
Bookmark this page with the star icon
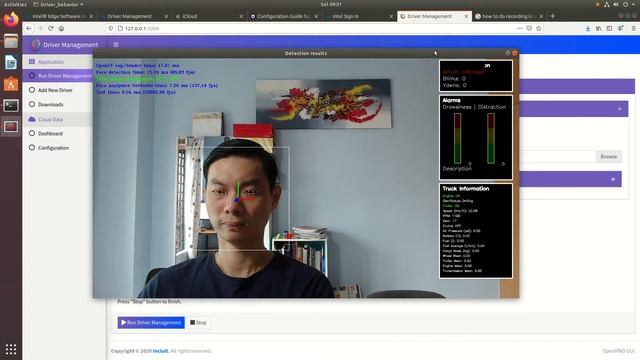point(539,29)
